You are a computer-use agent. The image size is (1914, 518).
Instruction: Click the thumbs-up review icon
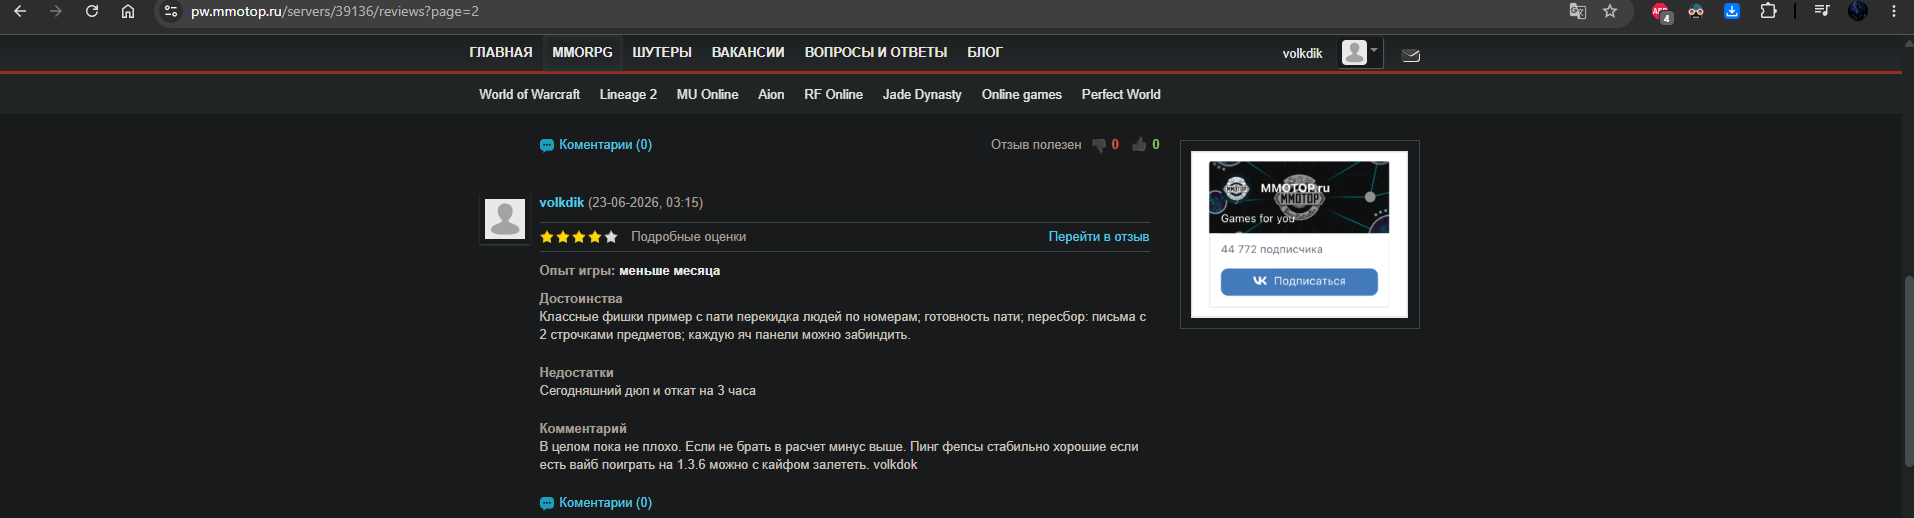point(1139,145)
